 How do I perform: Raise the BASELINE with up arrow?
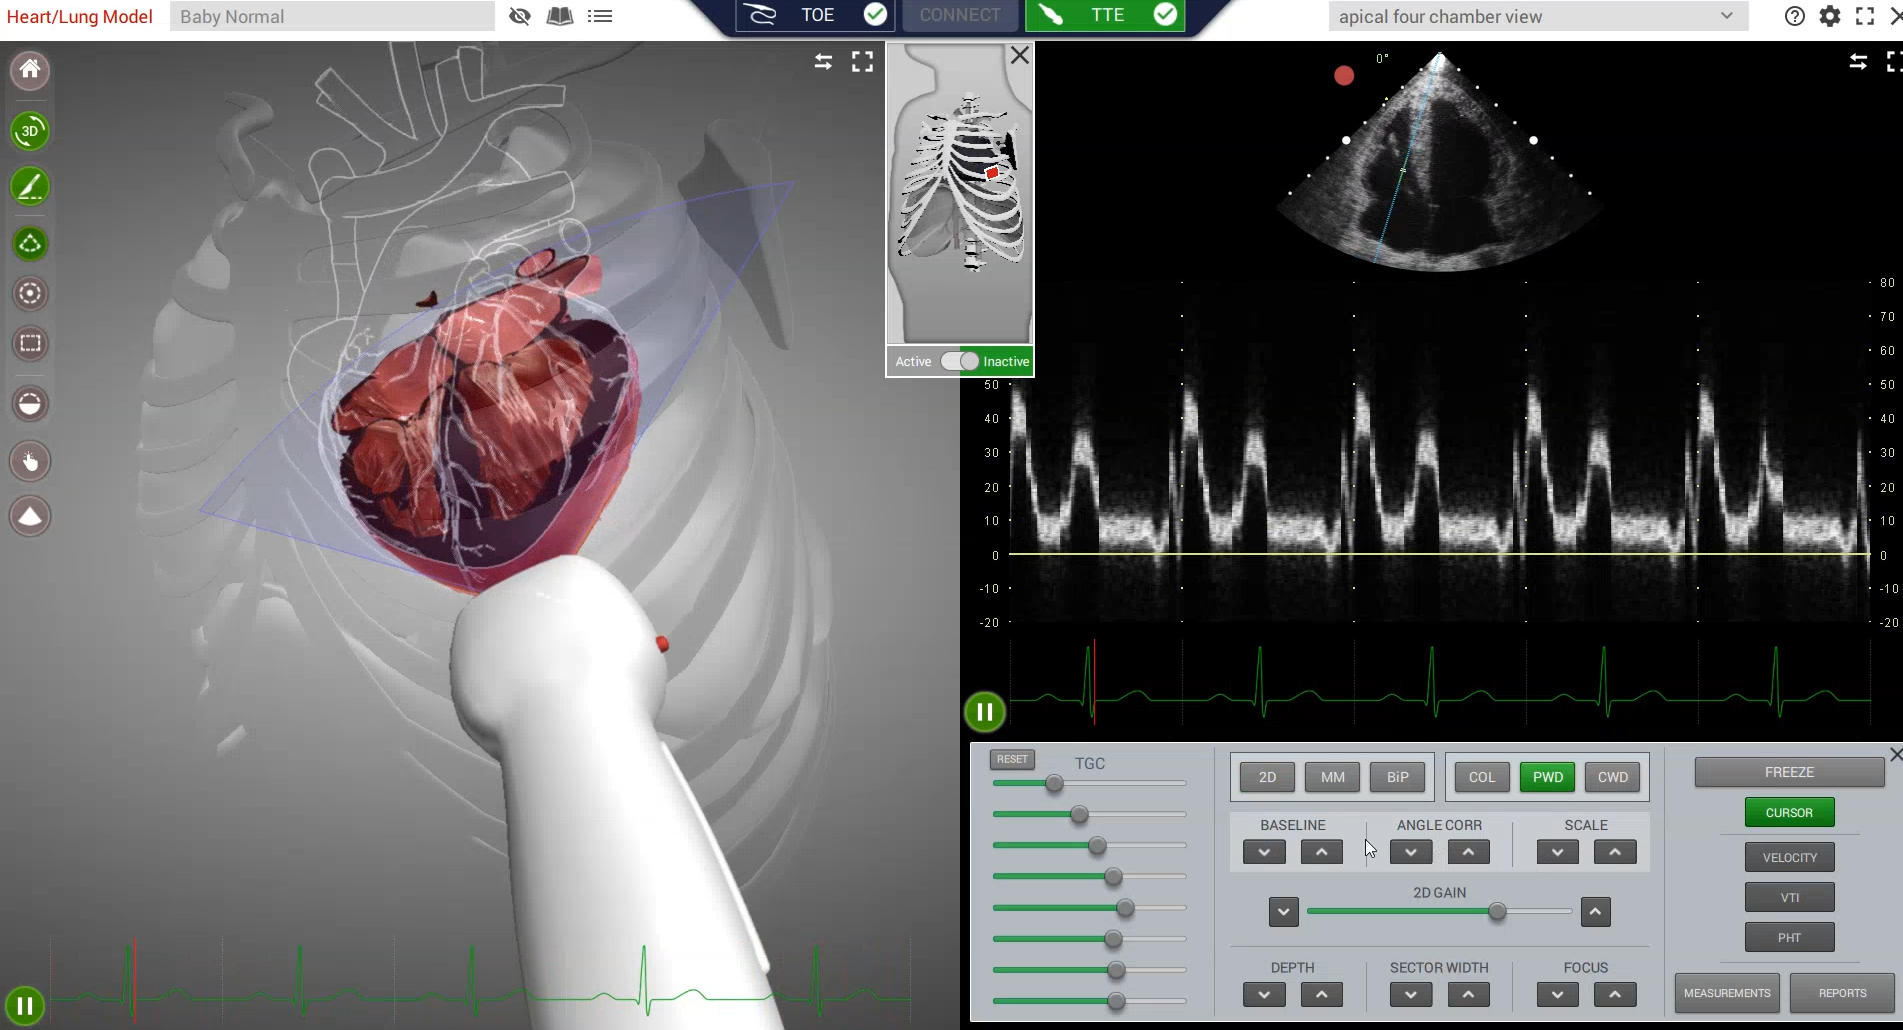pos(1322,852)
